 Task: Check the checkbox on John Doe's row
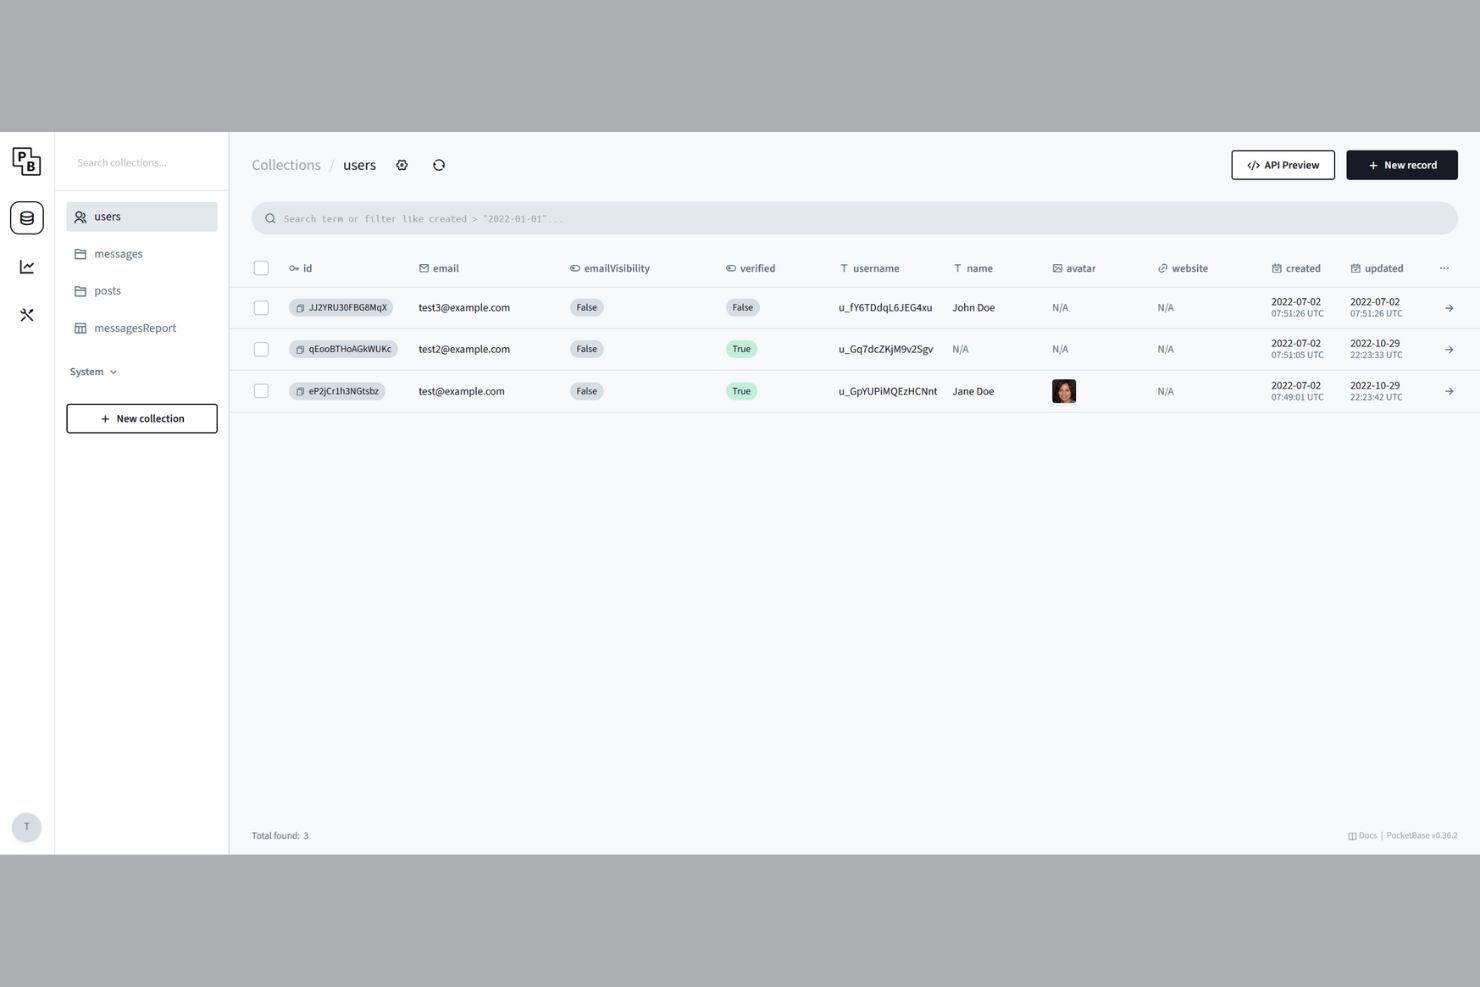point(261,307)
